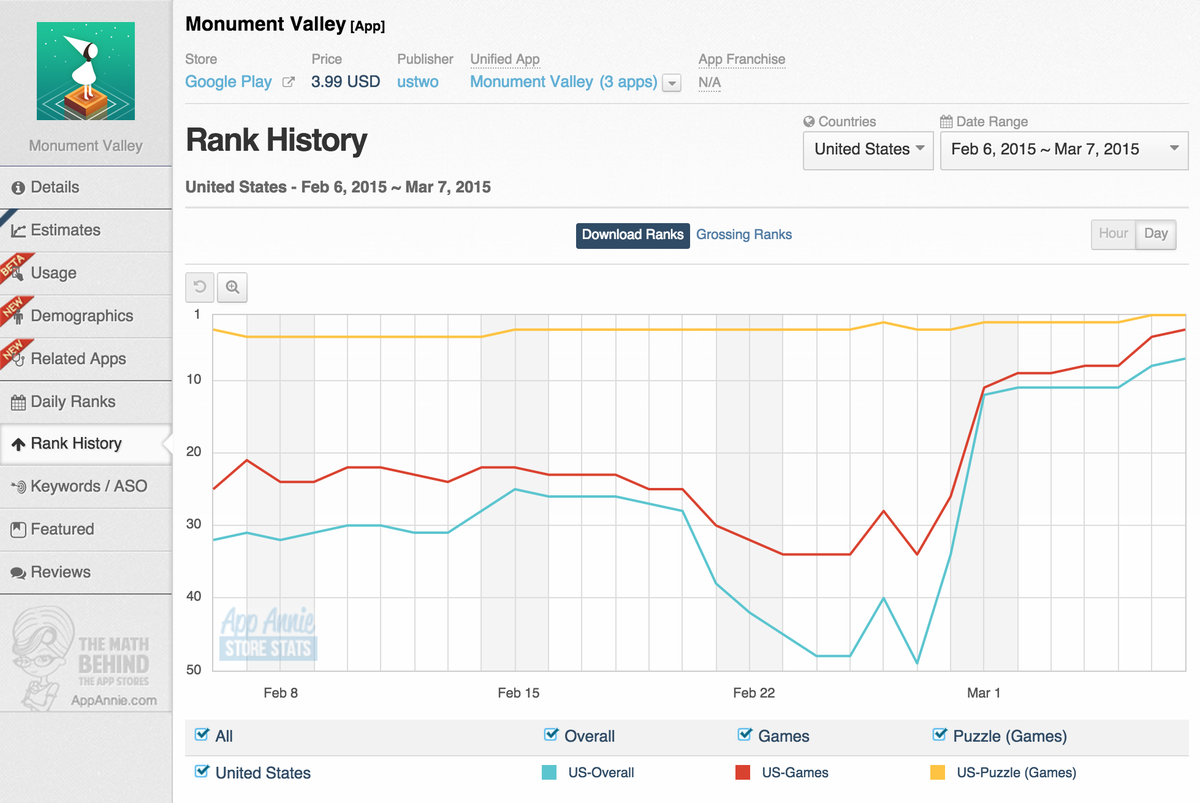
Task: Click the 3.99 USD price text
Action: click(x=346, y=82)
